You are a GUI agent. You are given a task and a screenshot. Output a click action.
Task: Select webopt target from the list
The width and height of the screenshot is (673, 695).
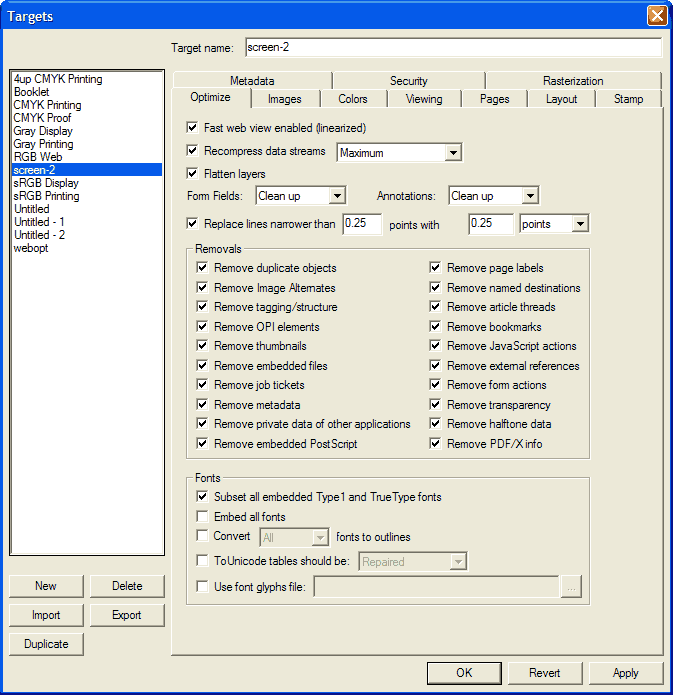coord(31,248)
